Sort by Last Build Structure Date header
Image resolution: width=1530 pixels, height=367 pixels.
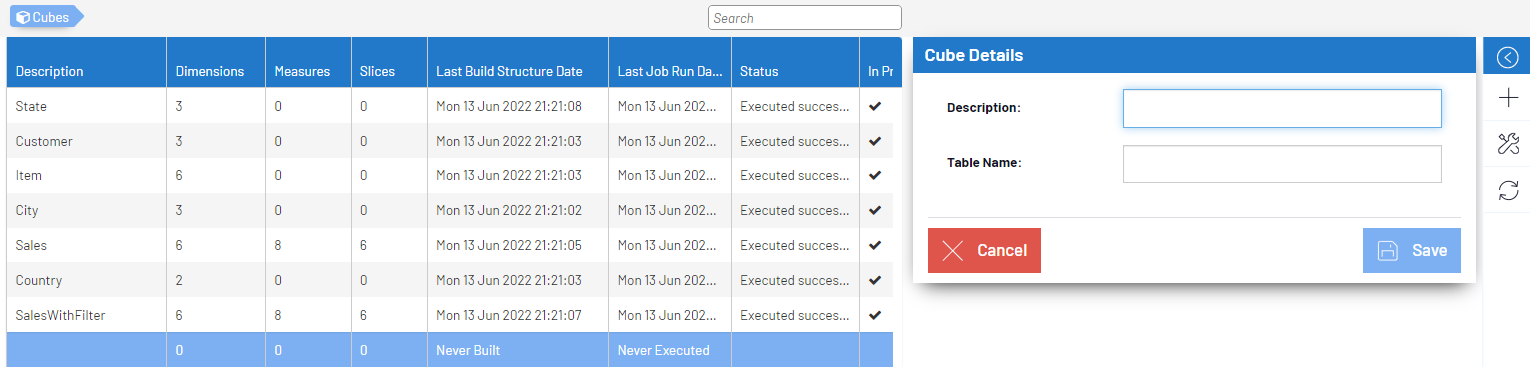(x=509, y=71)
